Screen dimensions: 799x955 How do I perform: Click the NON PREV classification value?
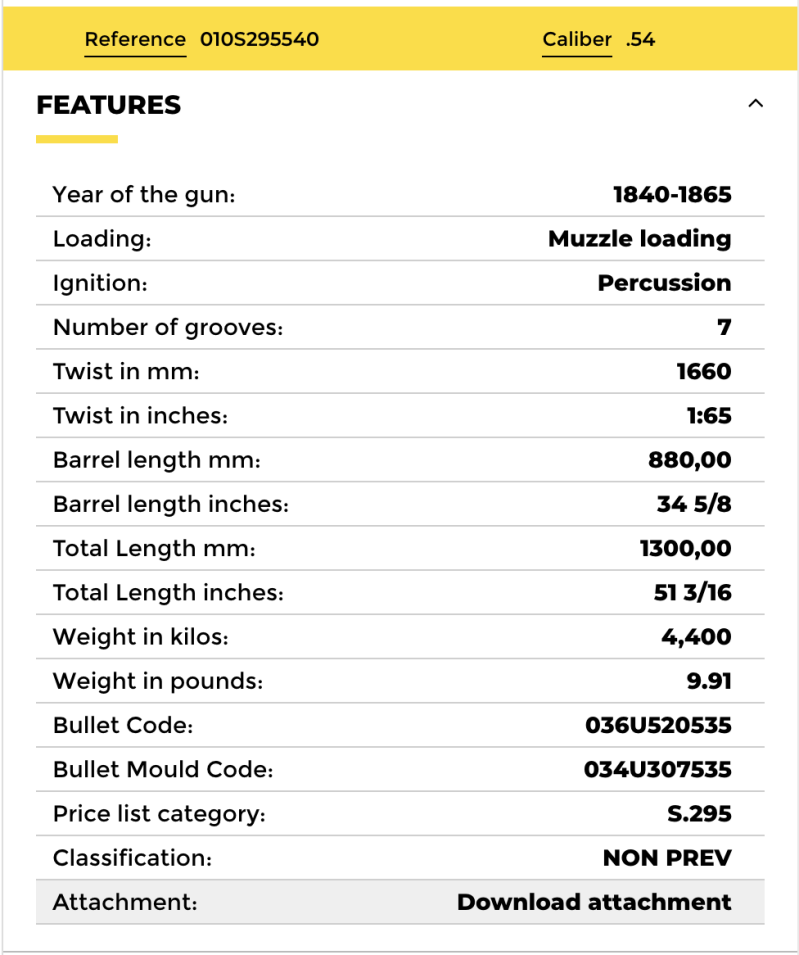point(667,858)
